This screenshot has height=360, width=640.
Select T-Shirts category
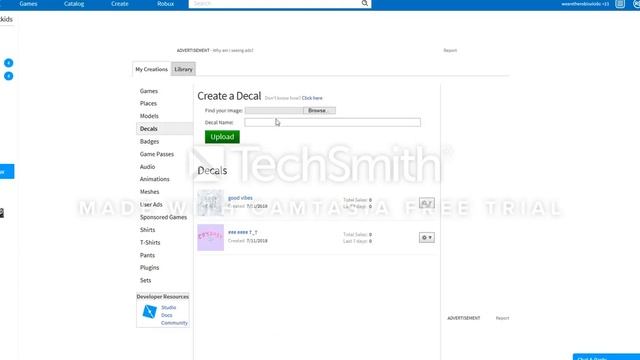pyautogui.click(x=150, y=242)
